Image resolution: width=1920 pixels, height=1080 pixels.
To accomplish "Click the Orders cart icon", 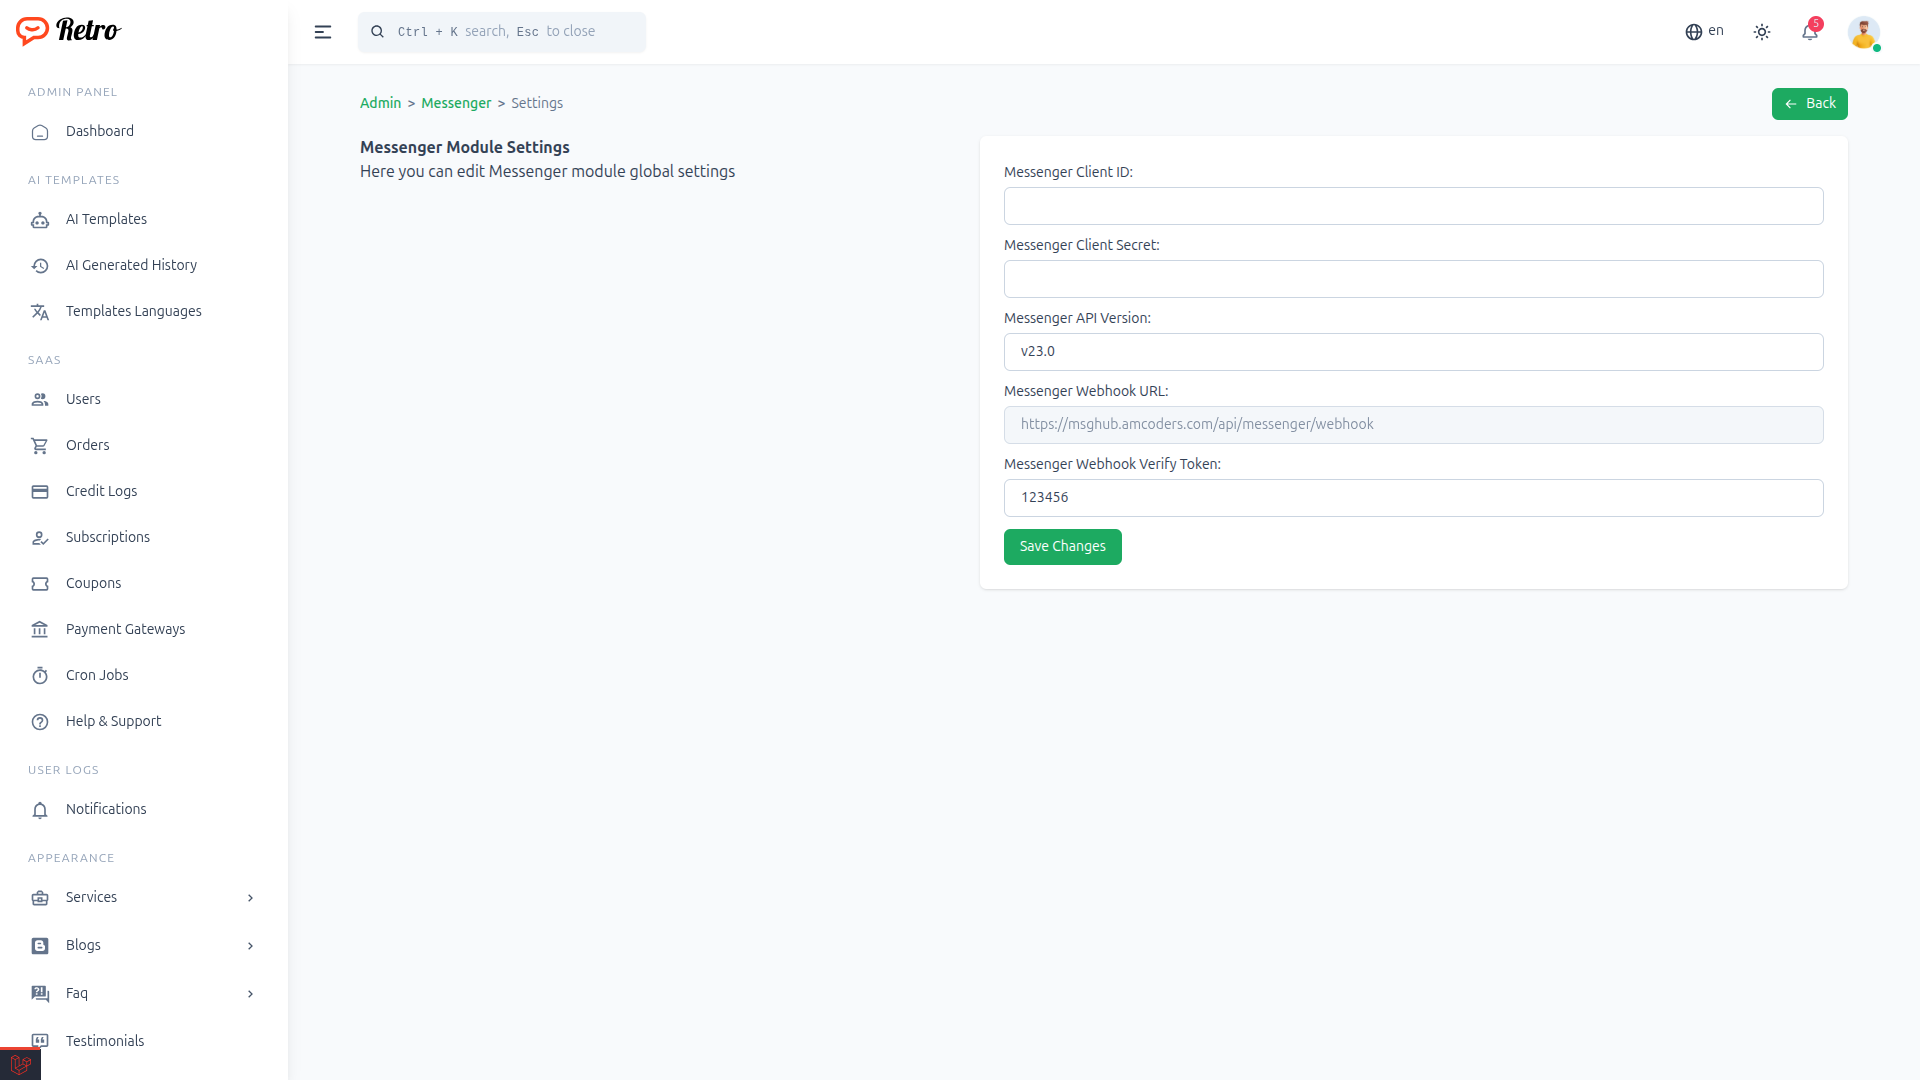I will pyautogui.click(x=40, y=446).
